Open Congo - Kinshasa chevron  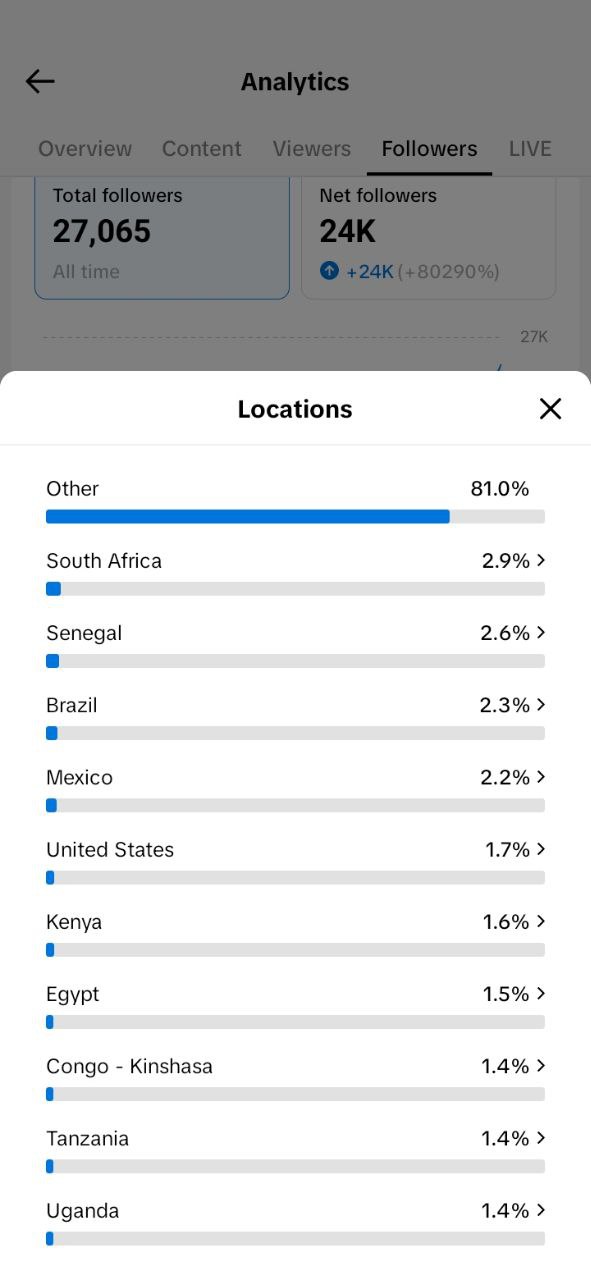pyautogui.click(x=541, y=1065)
